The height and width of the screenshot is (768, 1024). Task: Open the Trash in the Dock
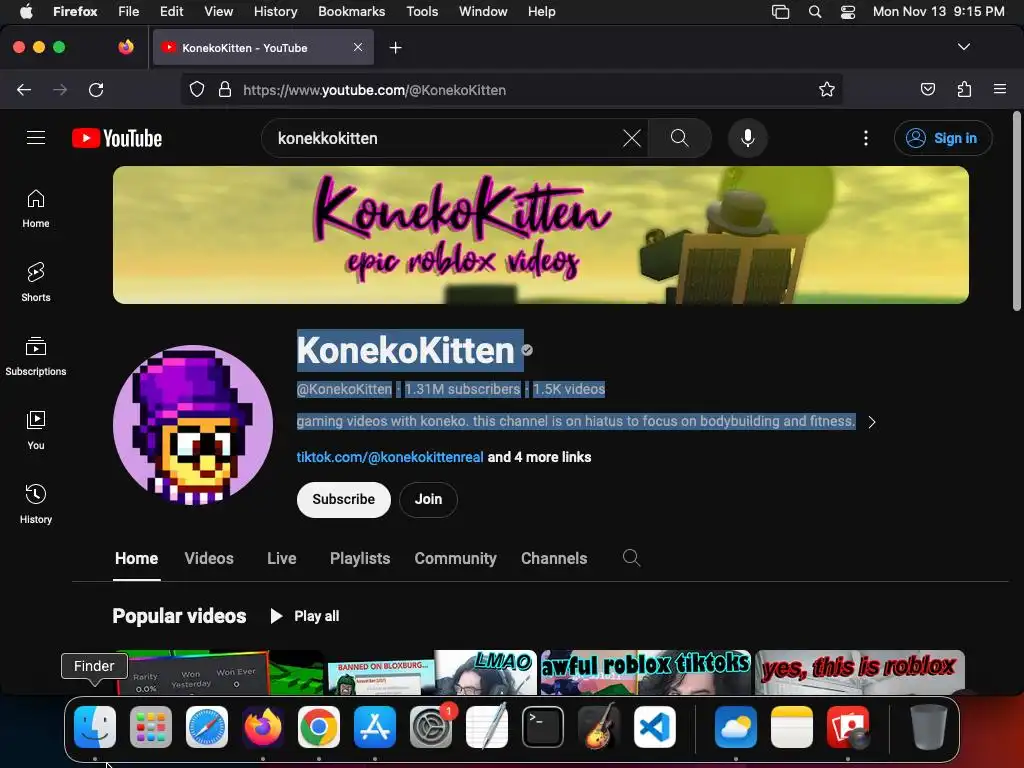[x=927, y=726]
